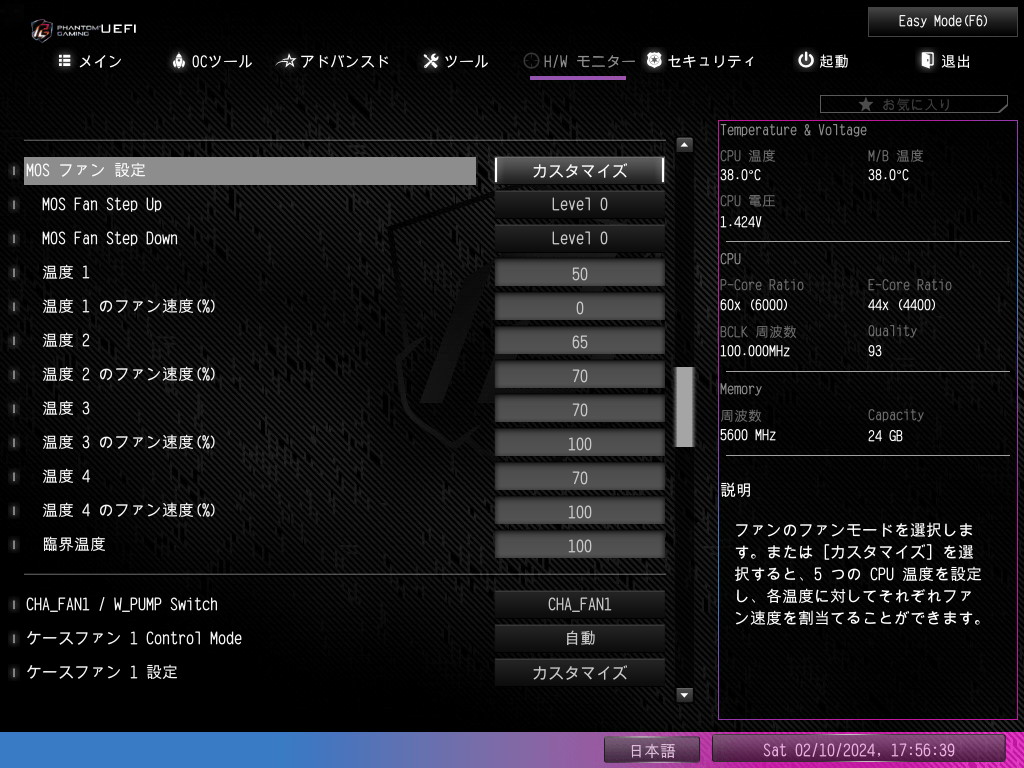Open MOS ファン 設定 カスタマイズ dropdown

tap(579, 170)
